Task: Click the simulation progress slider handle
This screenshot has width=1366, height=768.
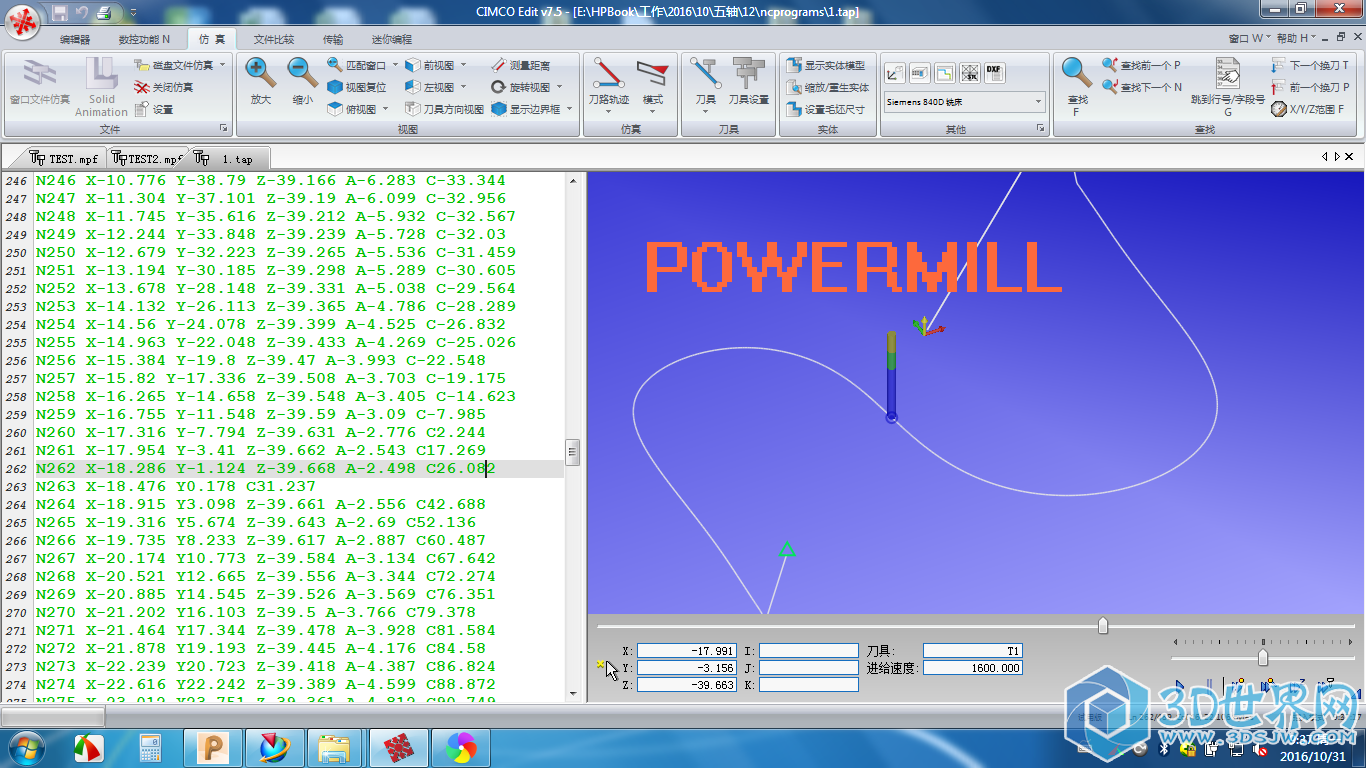Action: [1103, 626]
